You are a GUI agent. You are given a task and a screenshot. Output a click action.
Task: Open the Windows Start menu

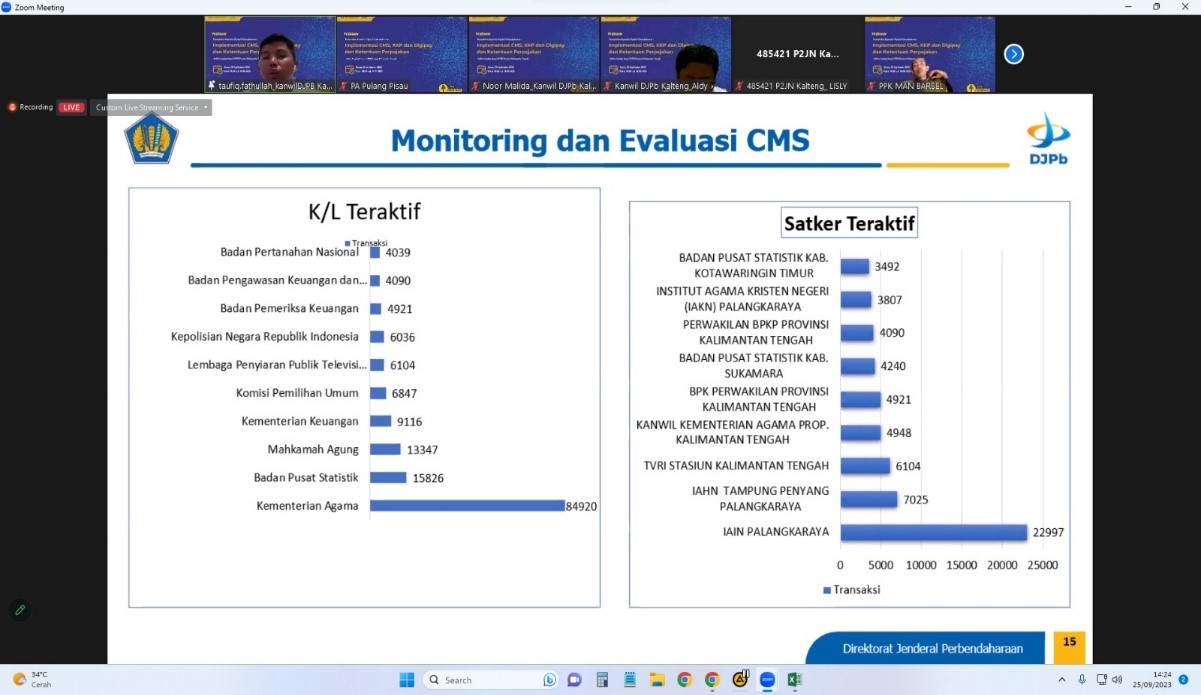407,680
